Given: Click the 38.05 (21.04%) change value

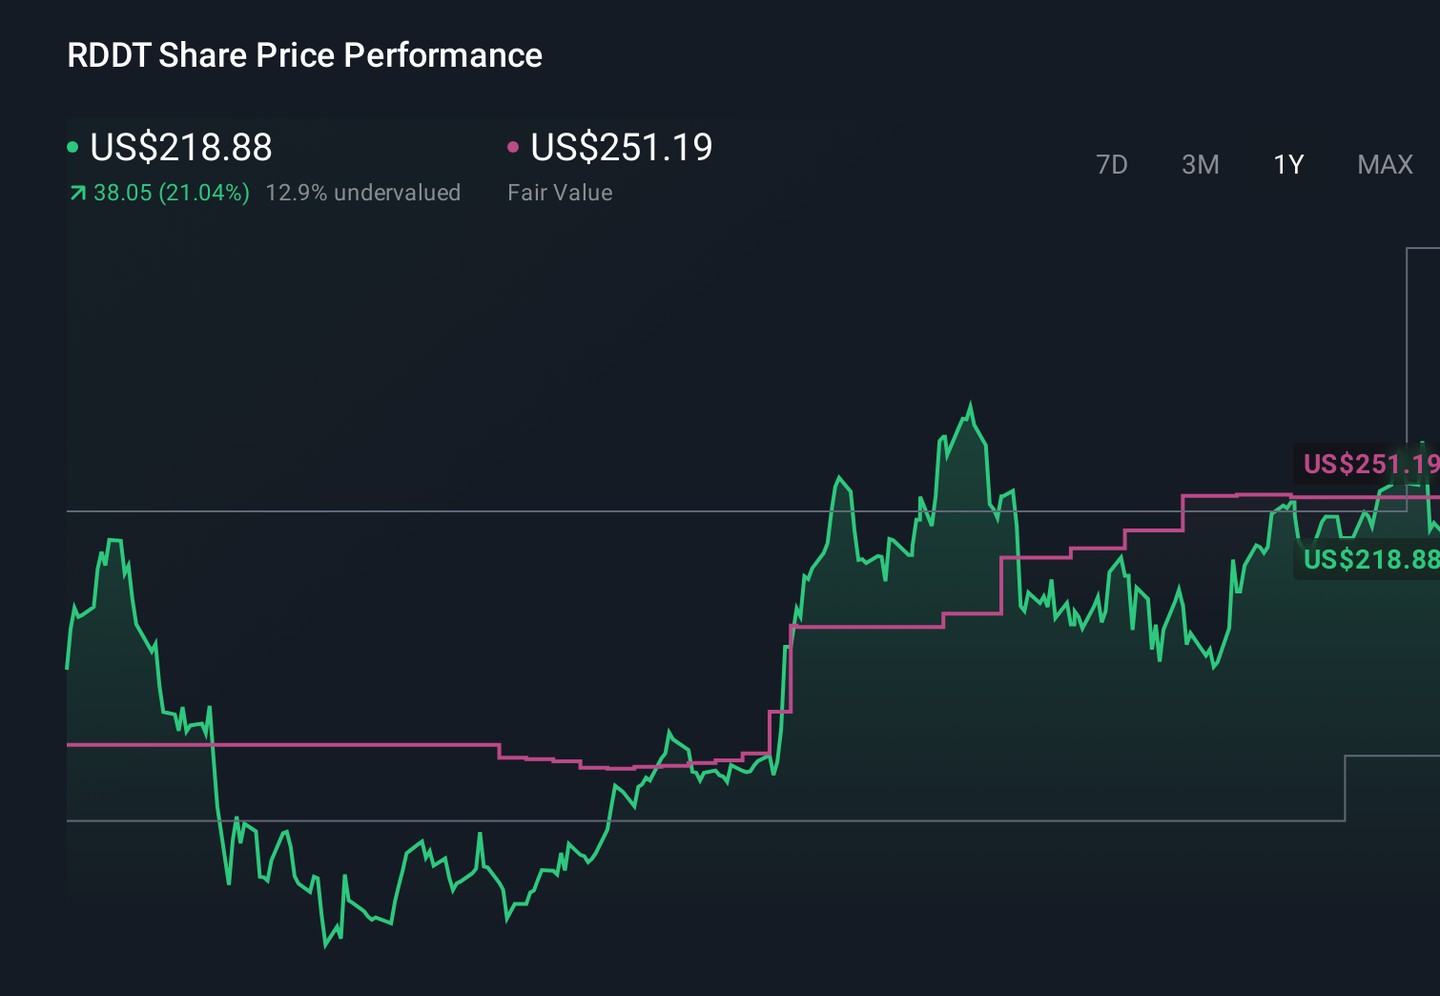Looking at the screenshot, I should tap(171, 193).
